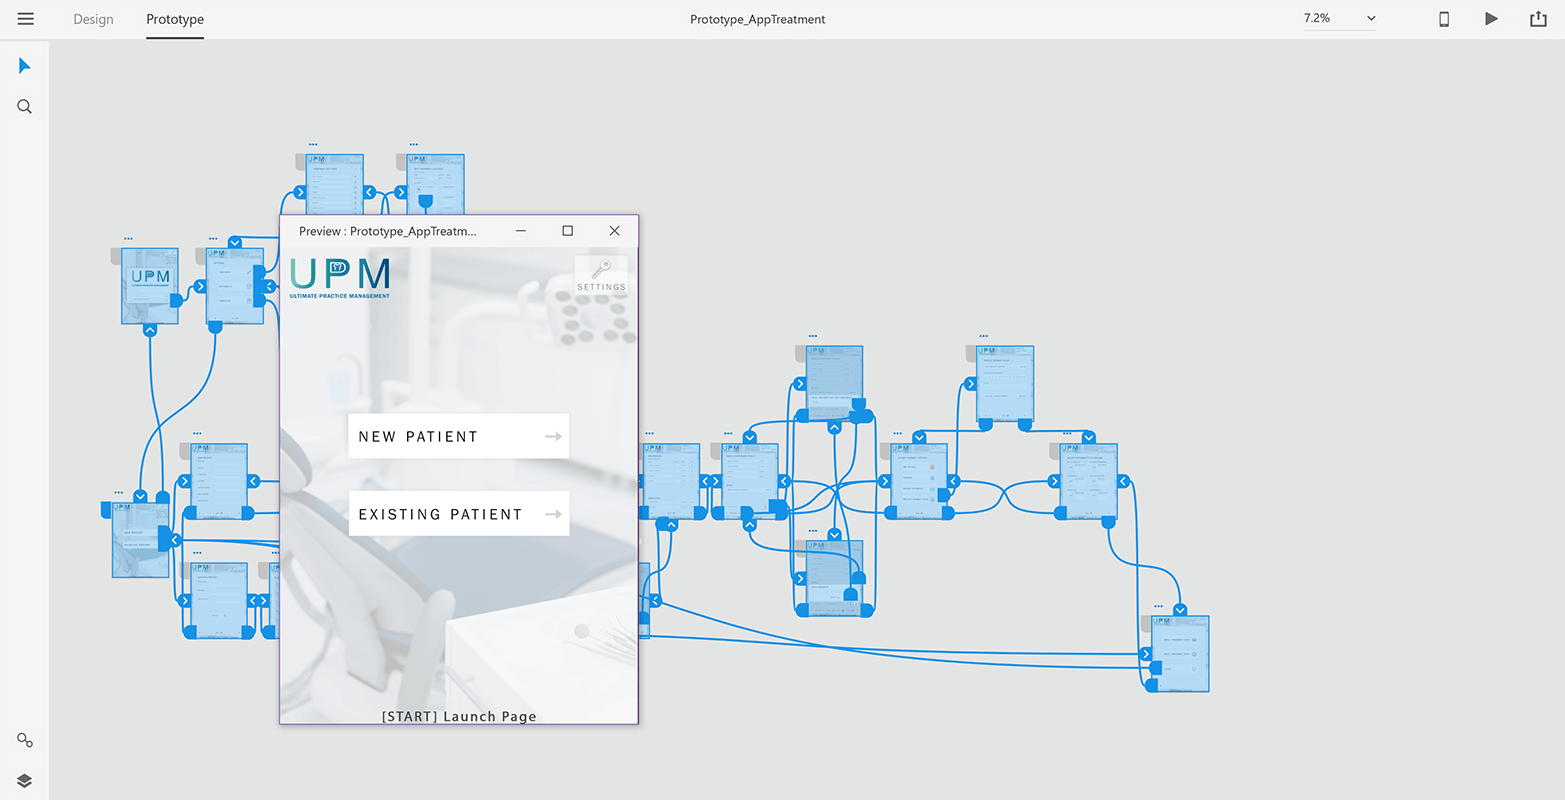The height and width of the screenshot is (800, 1565).
Task: Activate the Zoom magnifier tool
Action: [x=25, y=106]
